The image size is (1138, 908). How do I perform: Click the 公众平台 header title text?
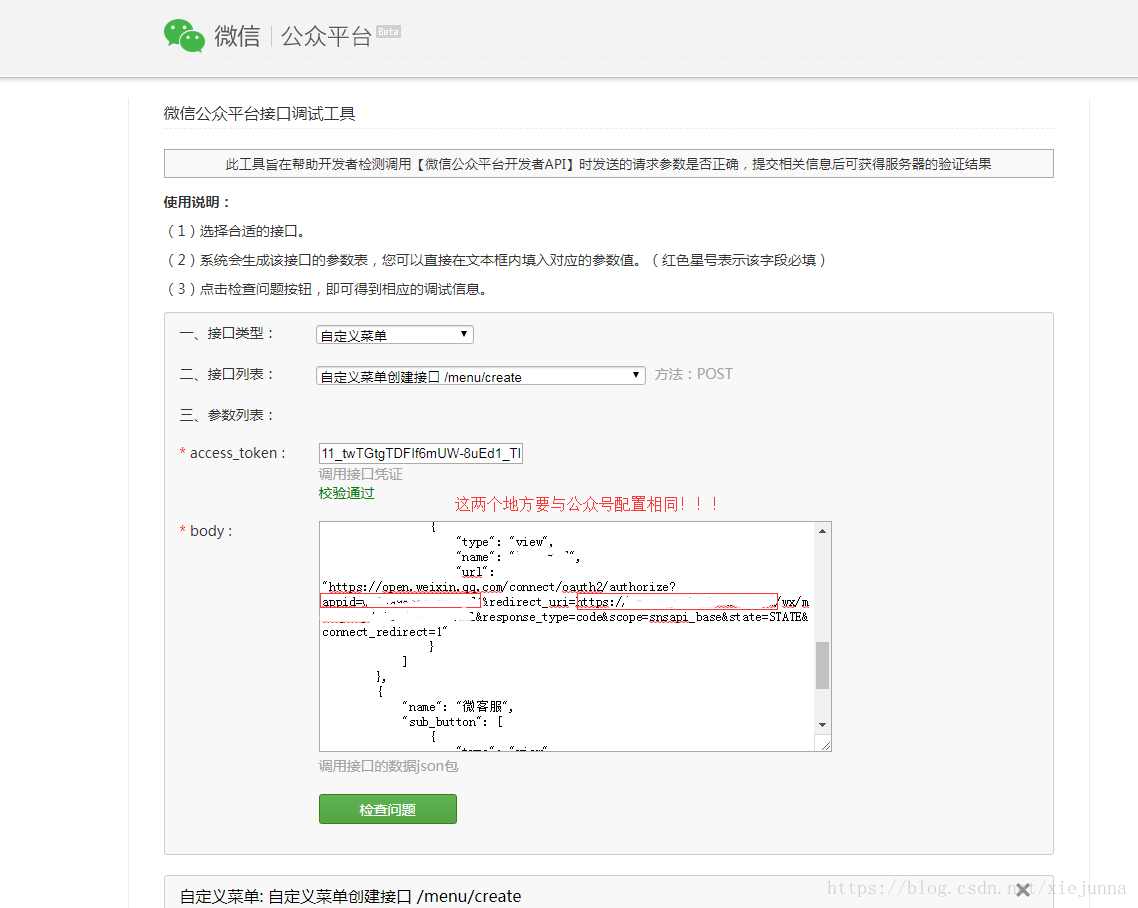click(326, 36)
